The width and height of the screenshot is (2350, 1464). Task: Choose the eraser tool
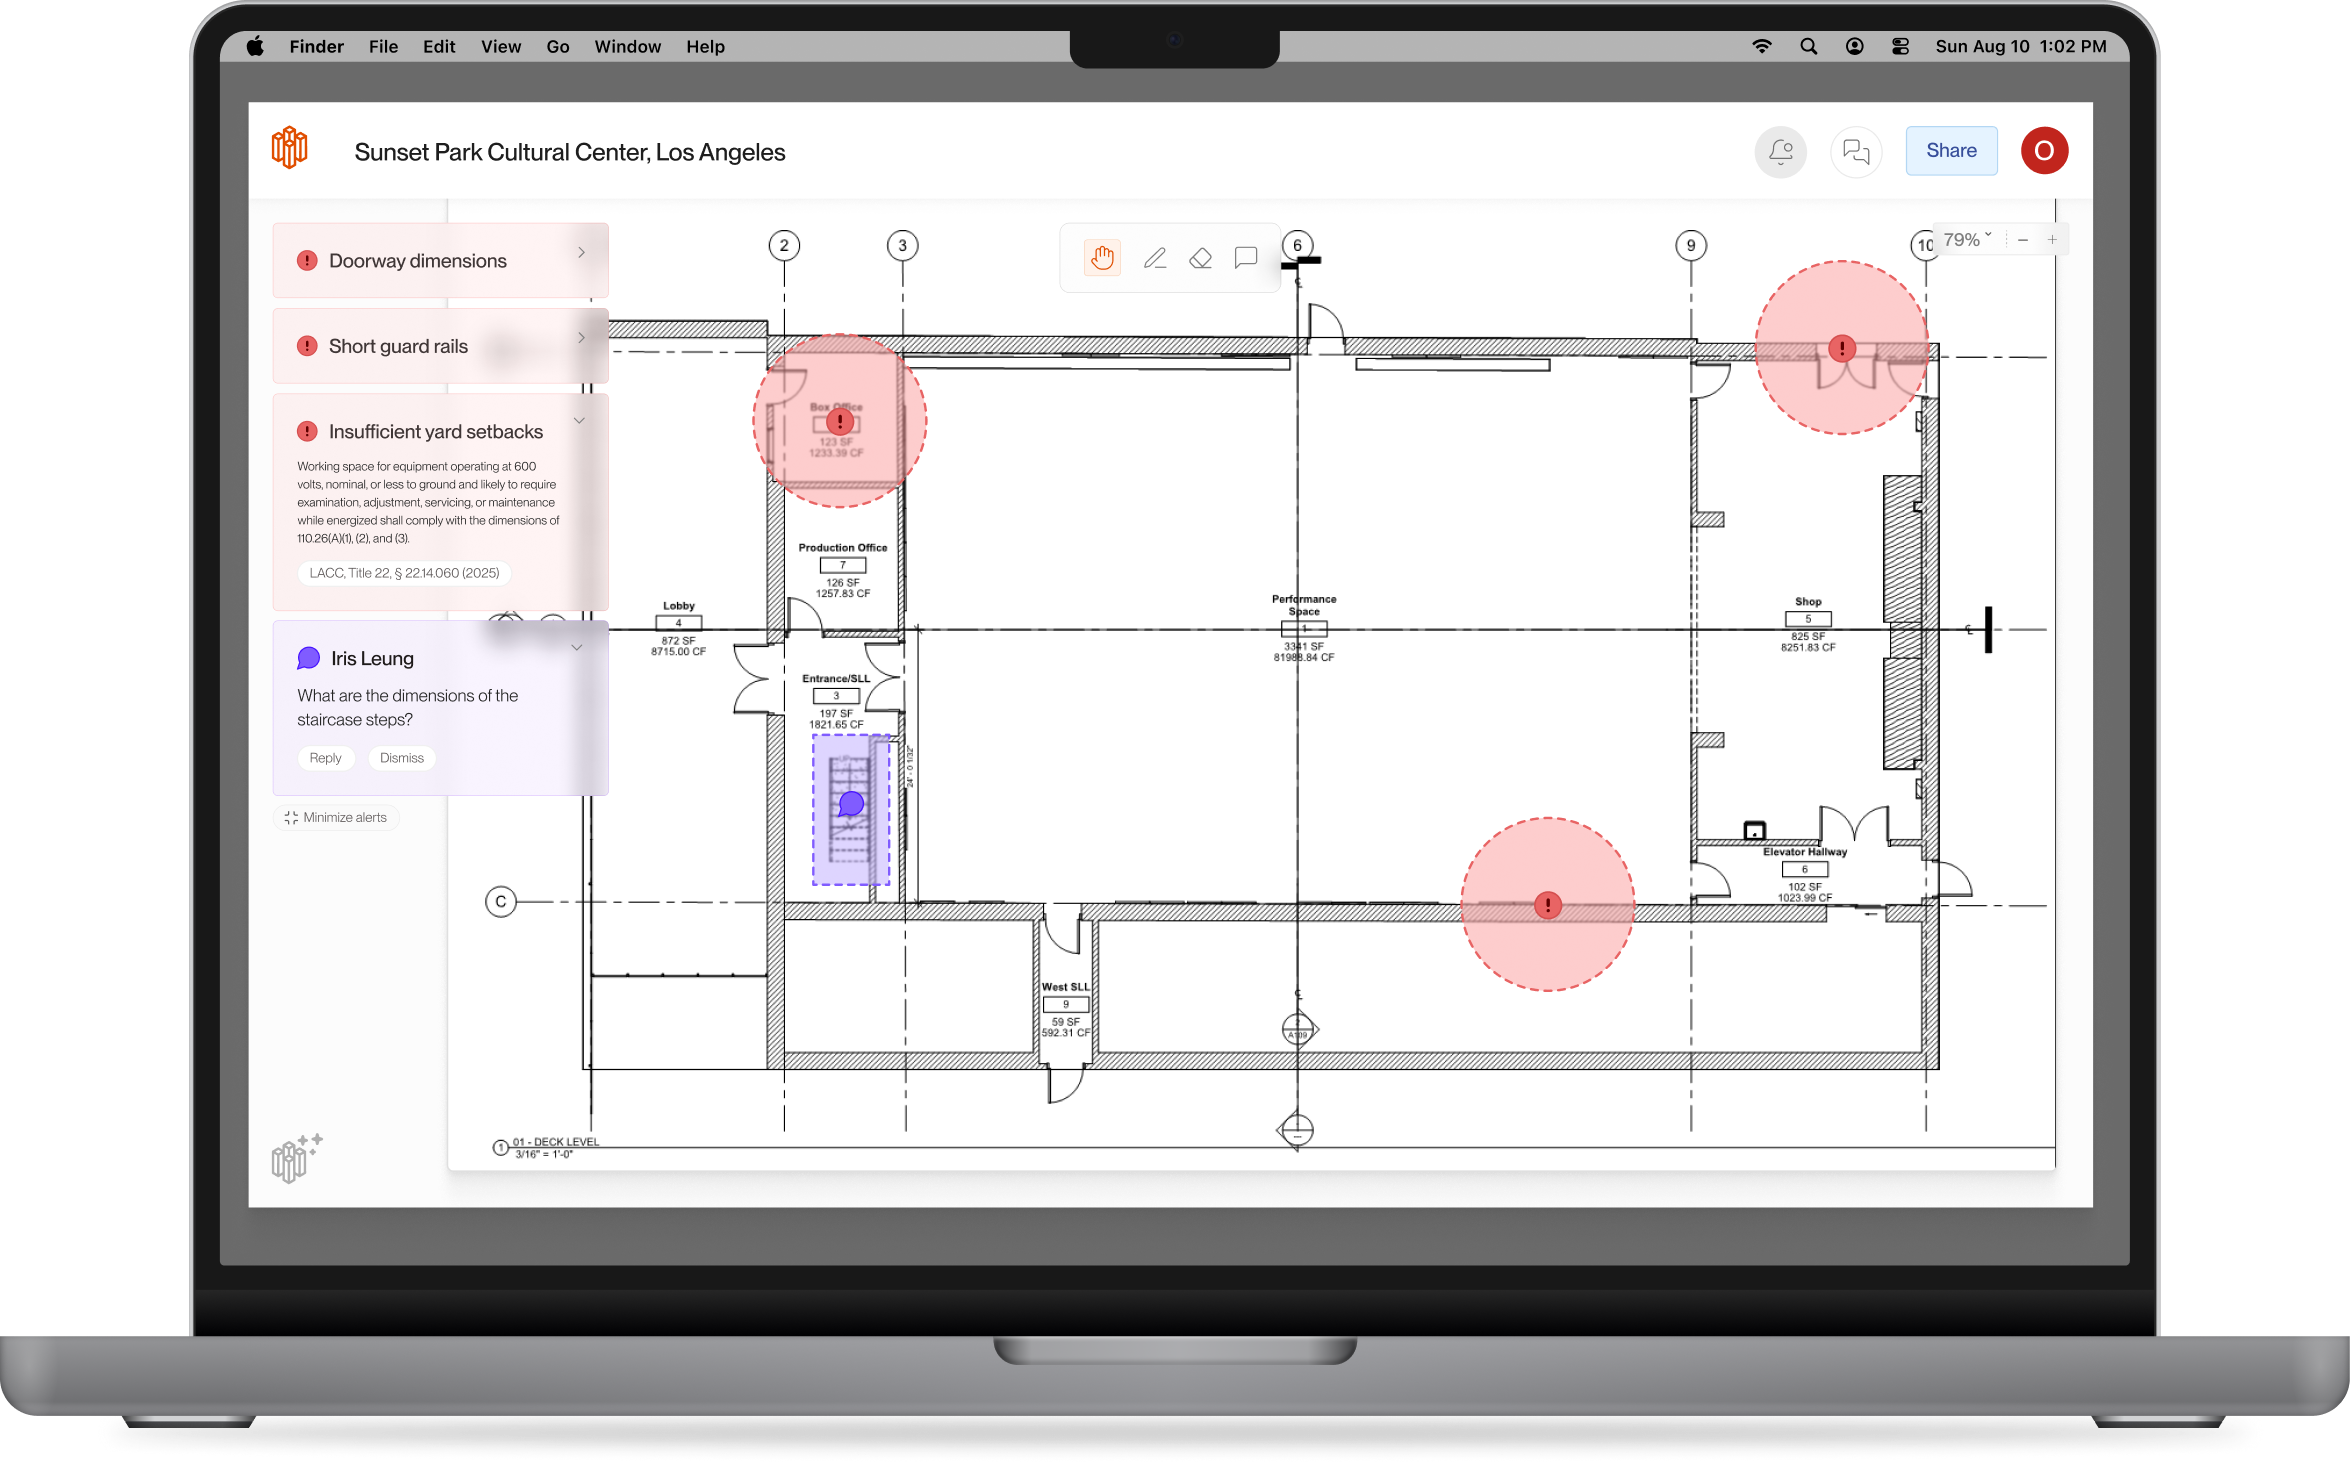[x=1200, y=258]
